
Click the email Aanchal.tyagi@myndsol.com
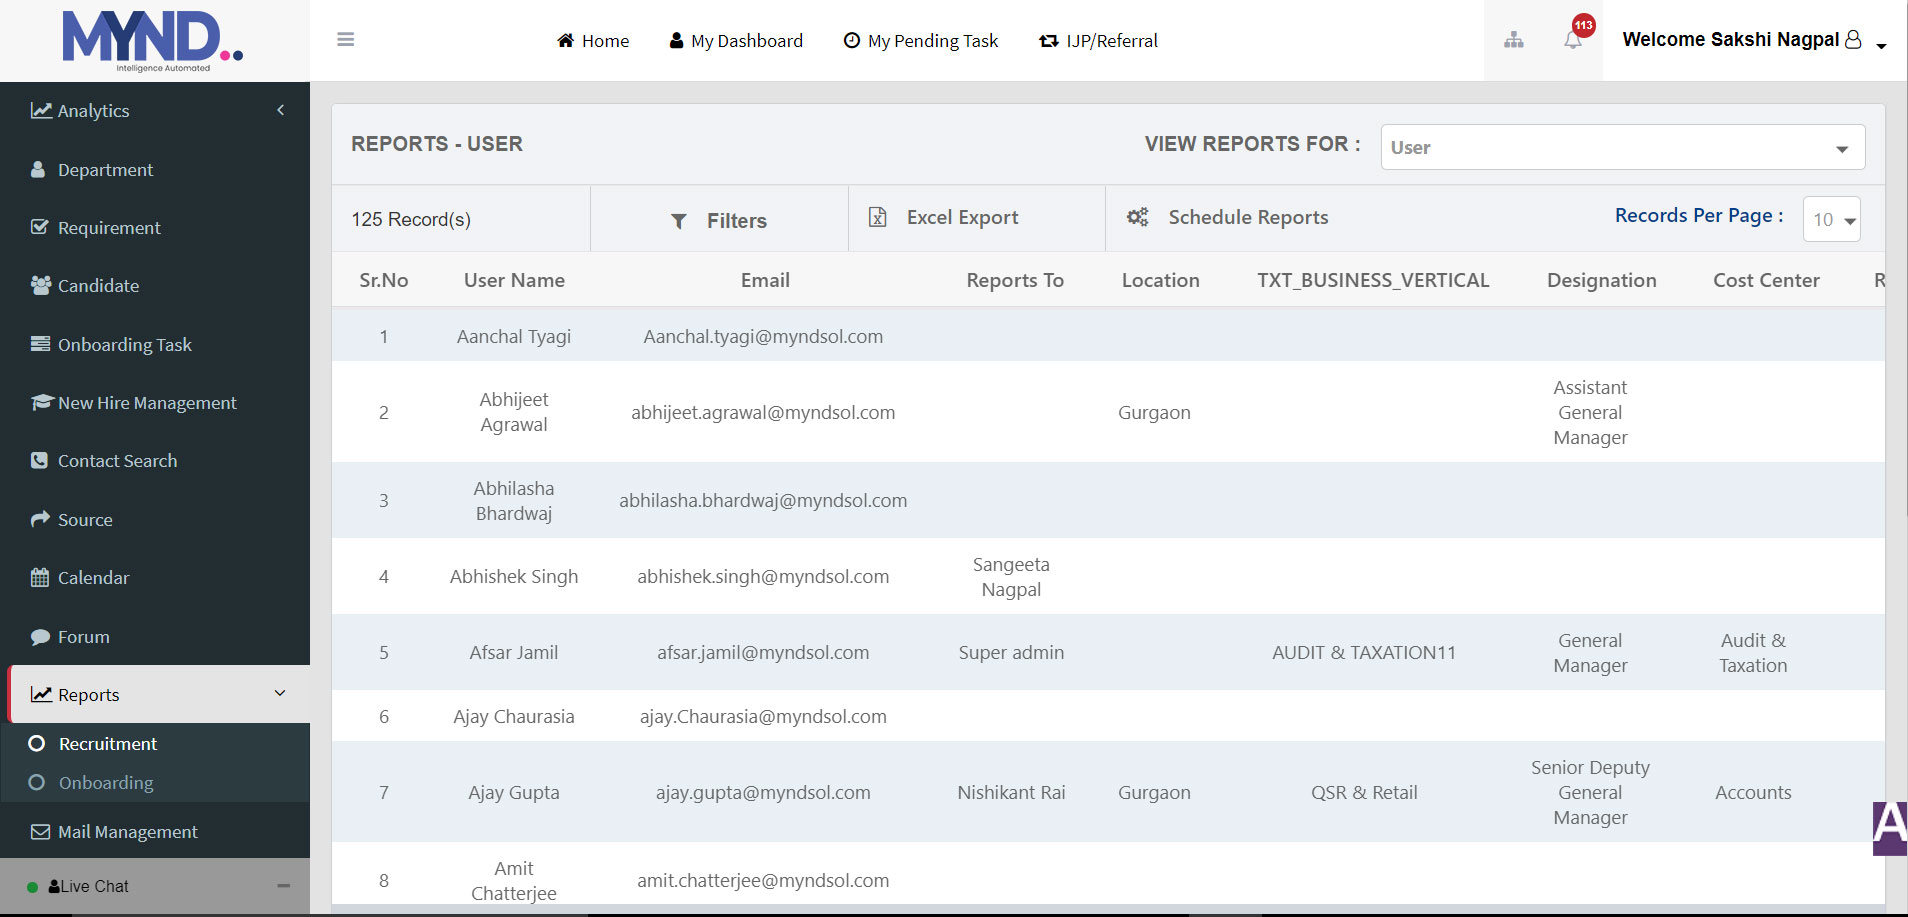763,336
